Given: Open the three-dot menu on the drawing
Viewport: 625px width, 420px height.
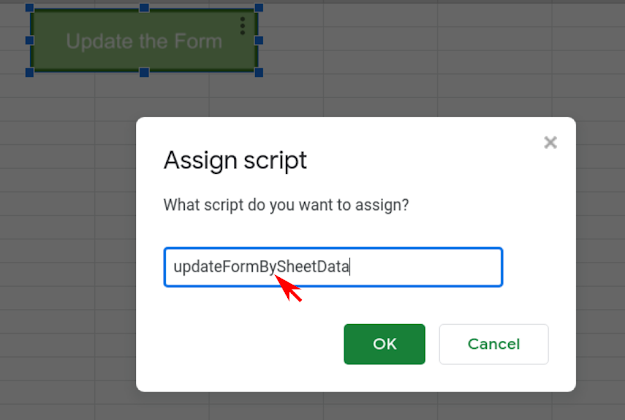Looking at the screenshot, I should [242, 25].
